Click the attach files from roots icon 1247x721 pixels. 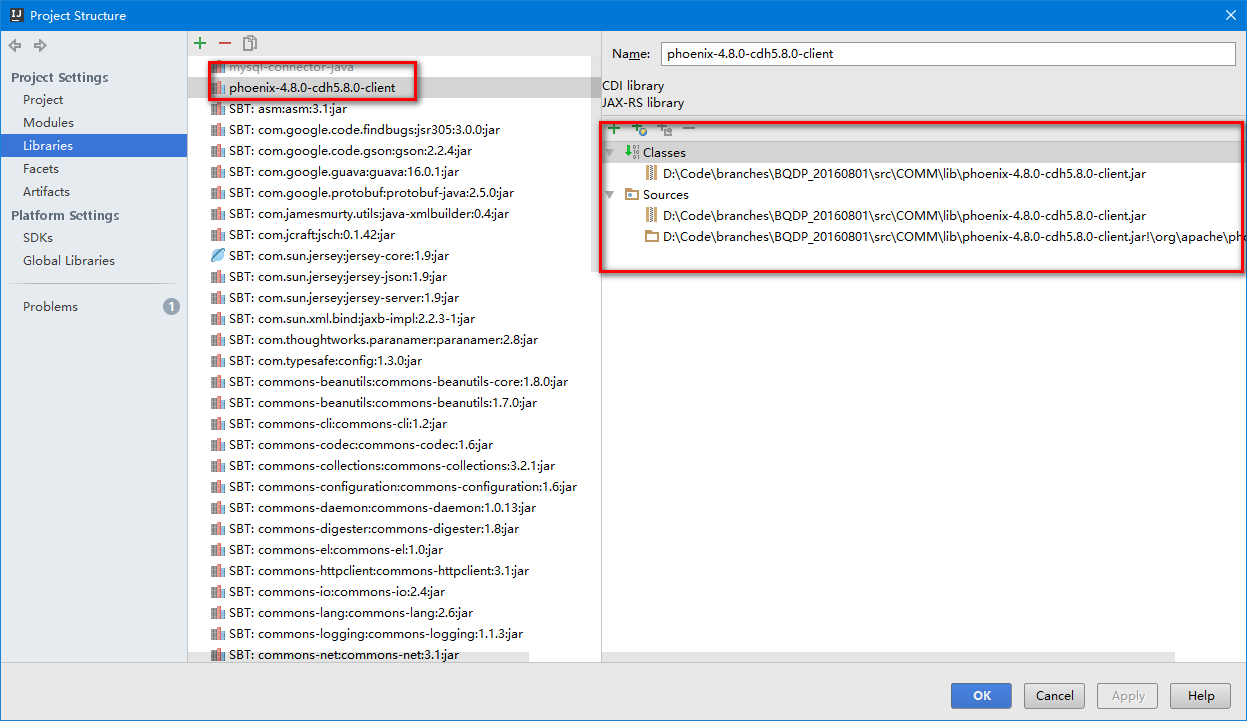(x=663, y=129)
